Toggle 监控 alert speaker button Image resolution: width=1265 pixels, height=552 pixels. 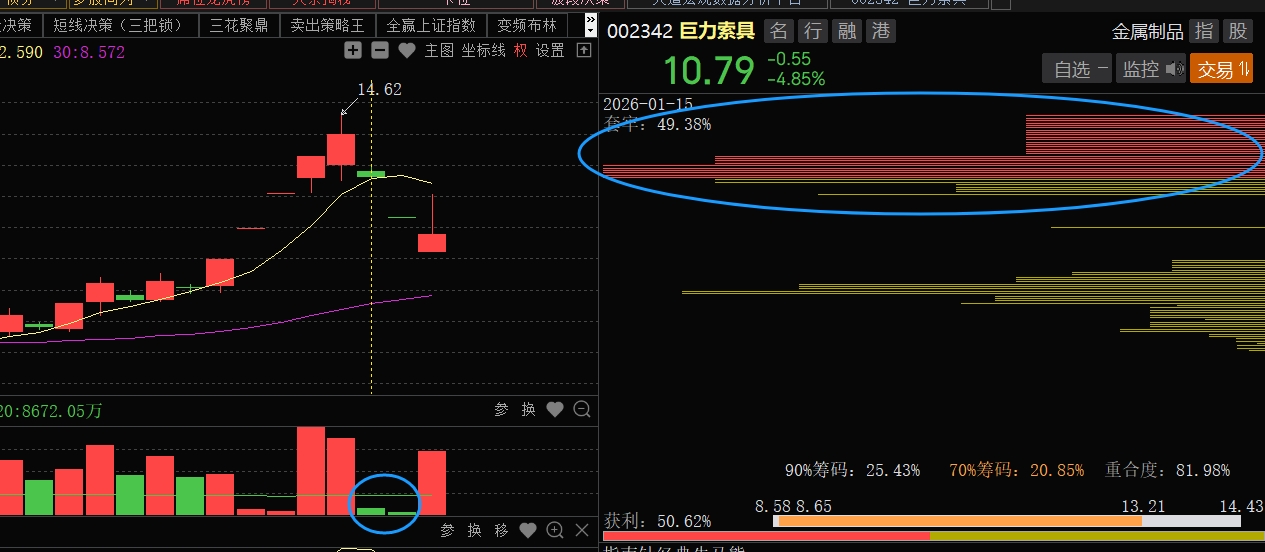(1151, 69)
